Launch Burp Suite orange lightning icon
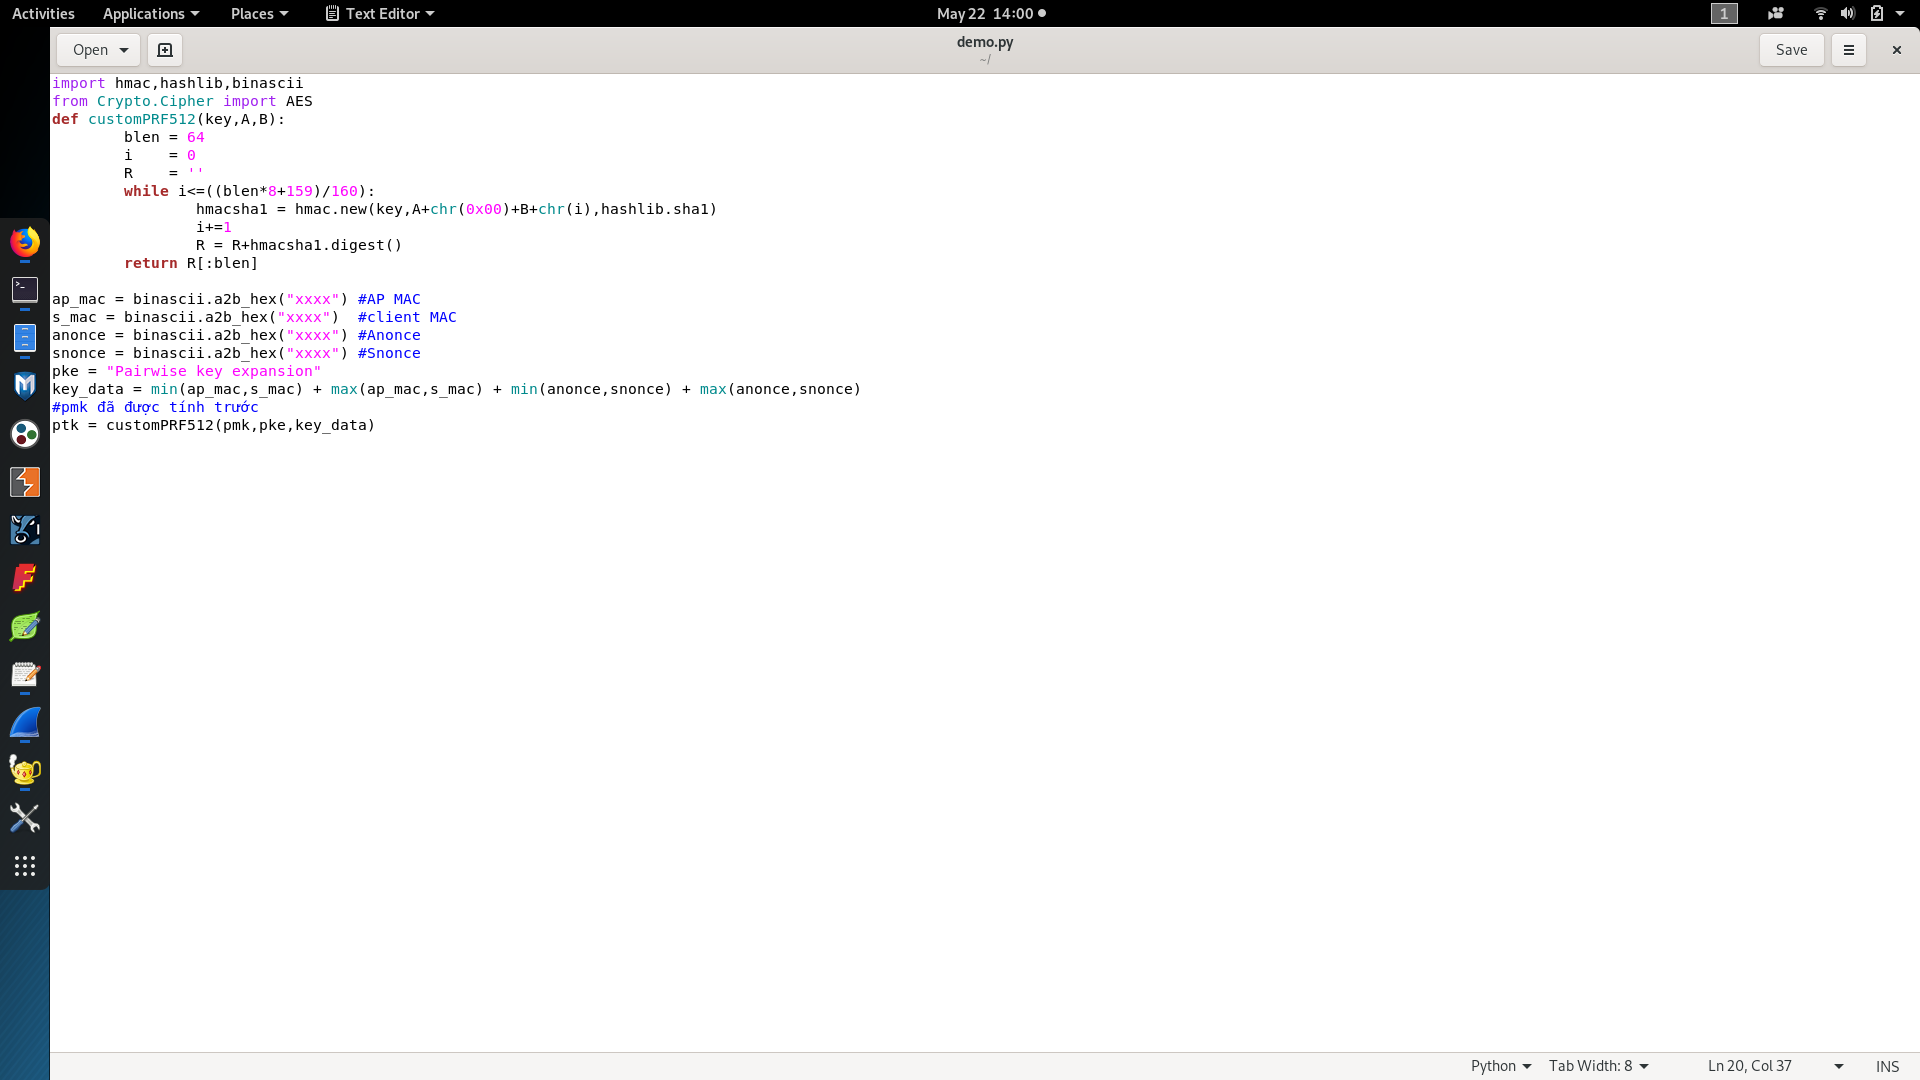The image size is (1920, 1080). (25, 482)
